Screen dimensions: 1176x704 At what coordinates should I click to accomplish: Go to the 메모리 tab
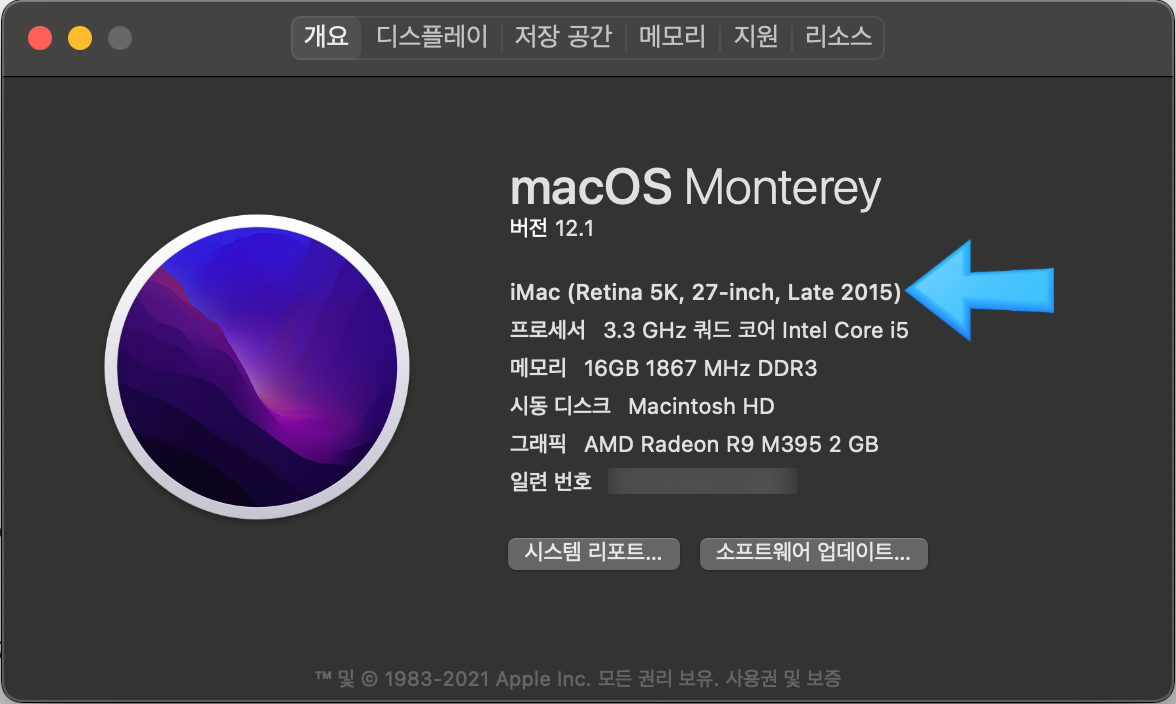coord(672,37)
